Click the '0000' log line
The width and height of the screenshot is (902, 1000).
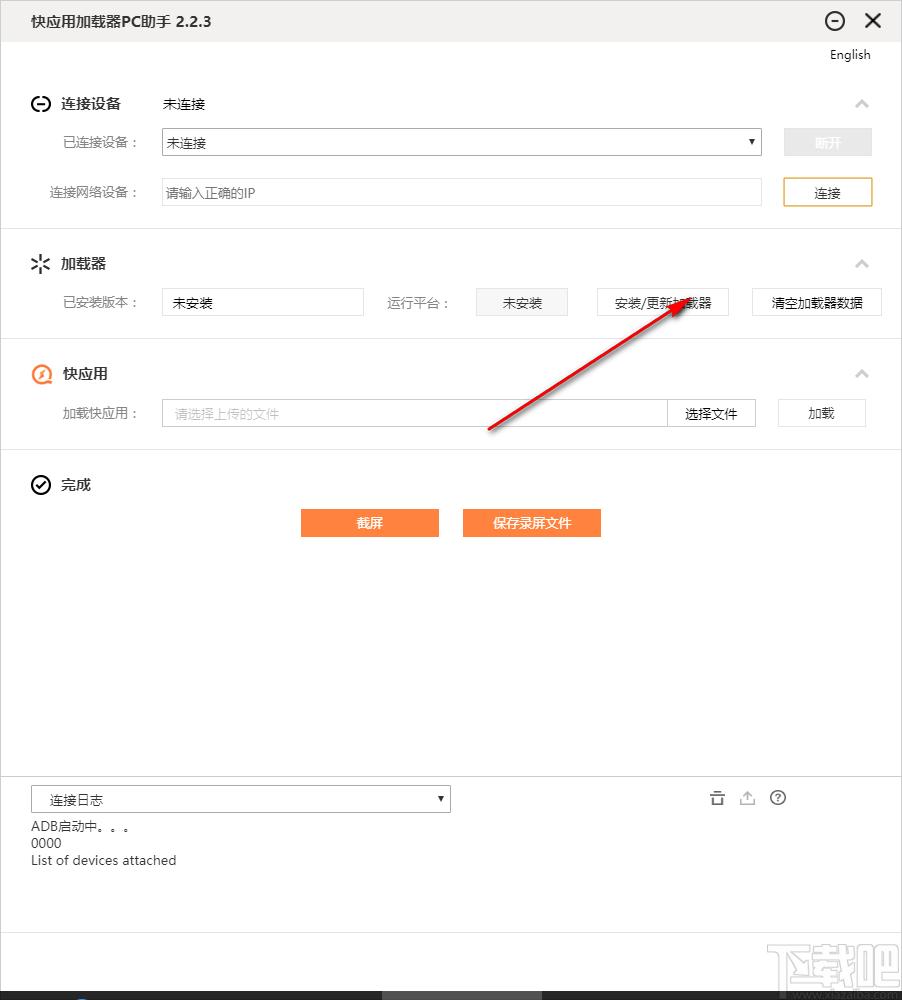pos(46,843)
